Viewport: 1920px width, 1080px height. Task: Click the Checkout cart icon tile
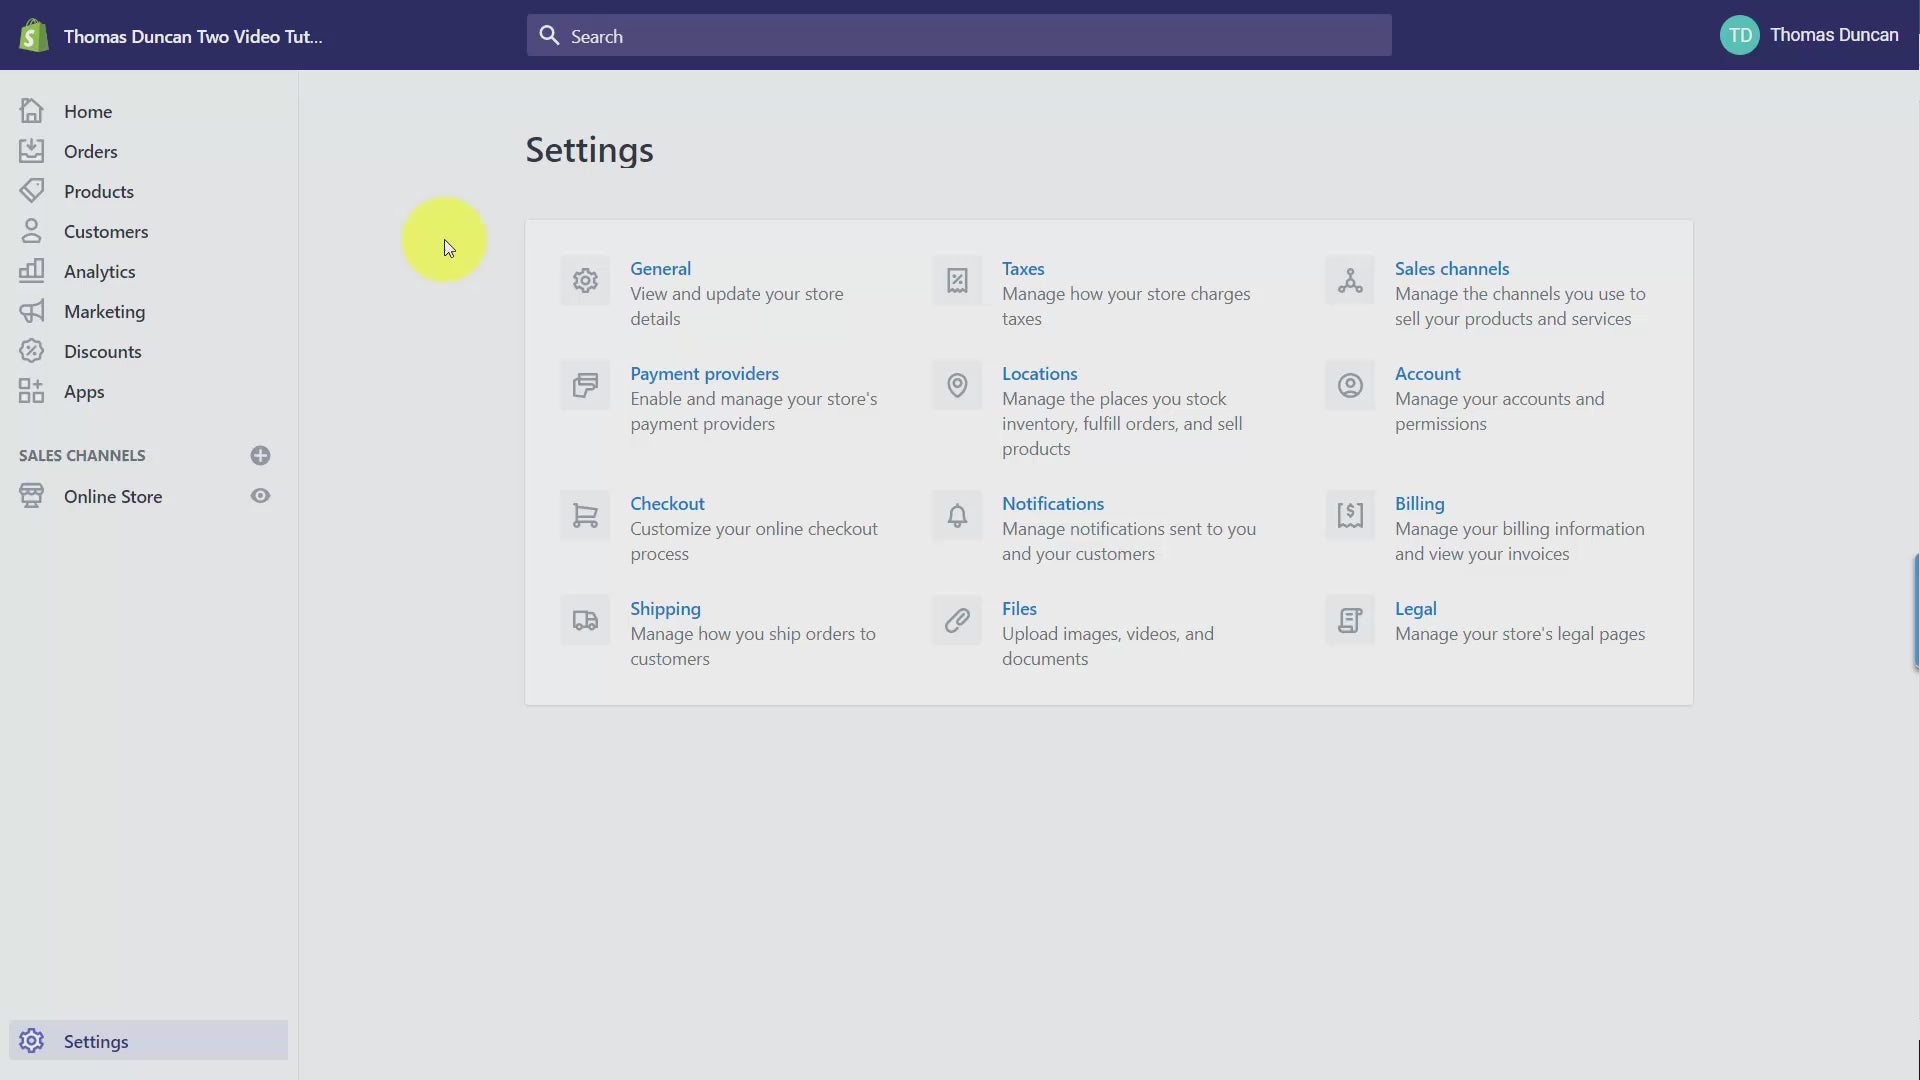(585, 516)
